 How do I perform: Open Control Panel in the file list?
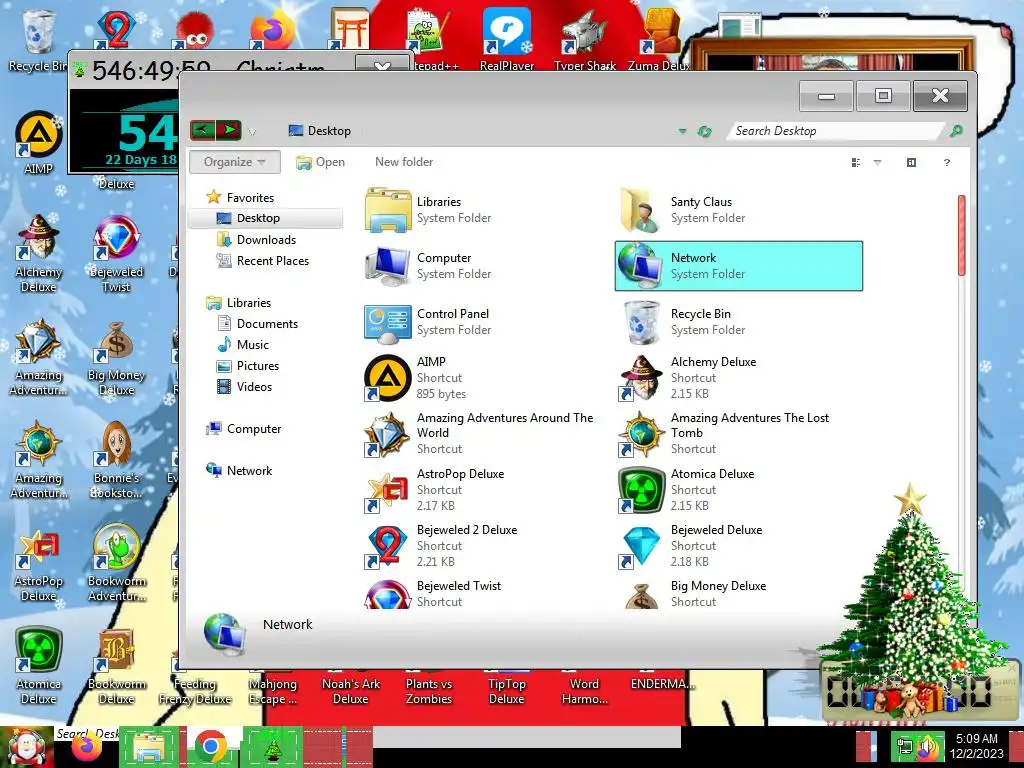point(426,322)
